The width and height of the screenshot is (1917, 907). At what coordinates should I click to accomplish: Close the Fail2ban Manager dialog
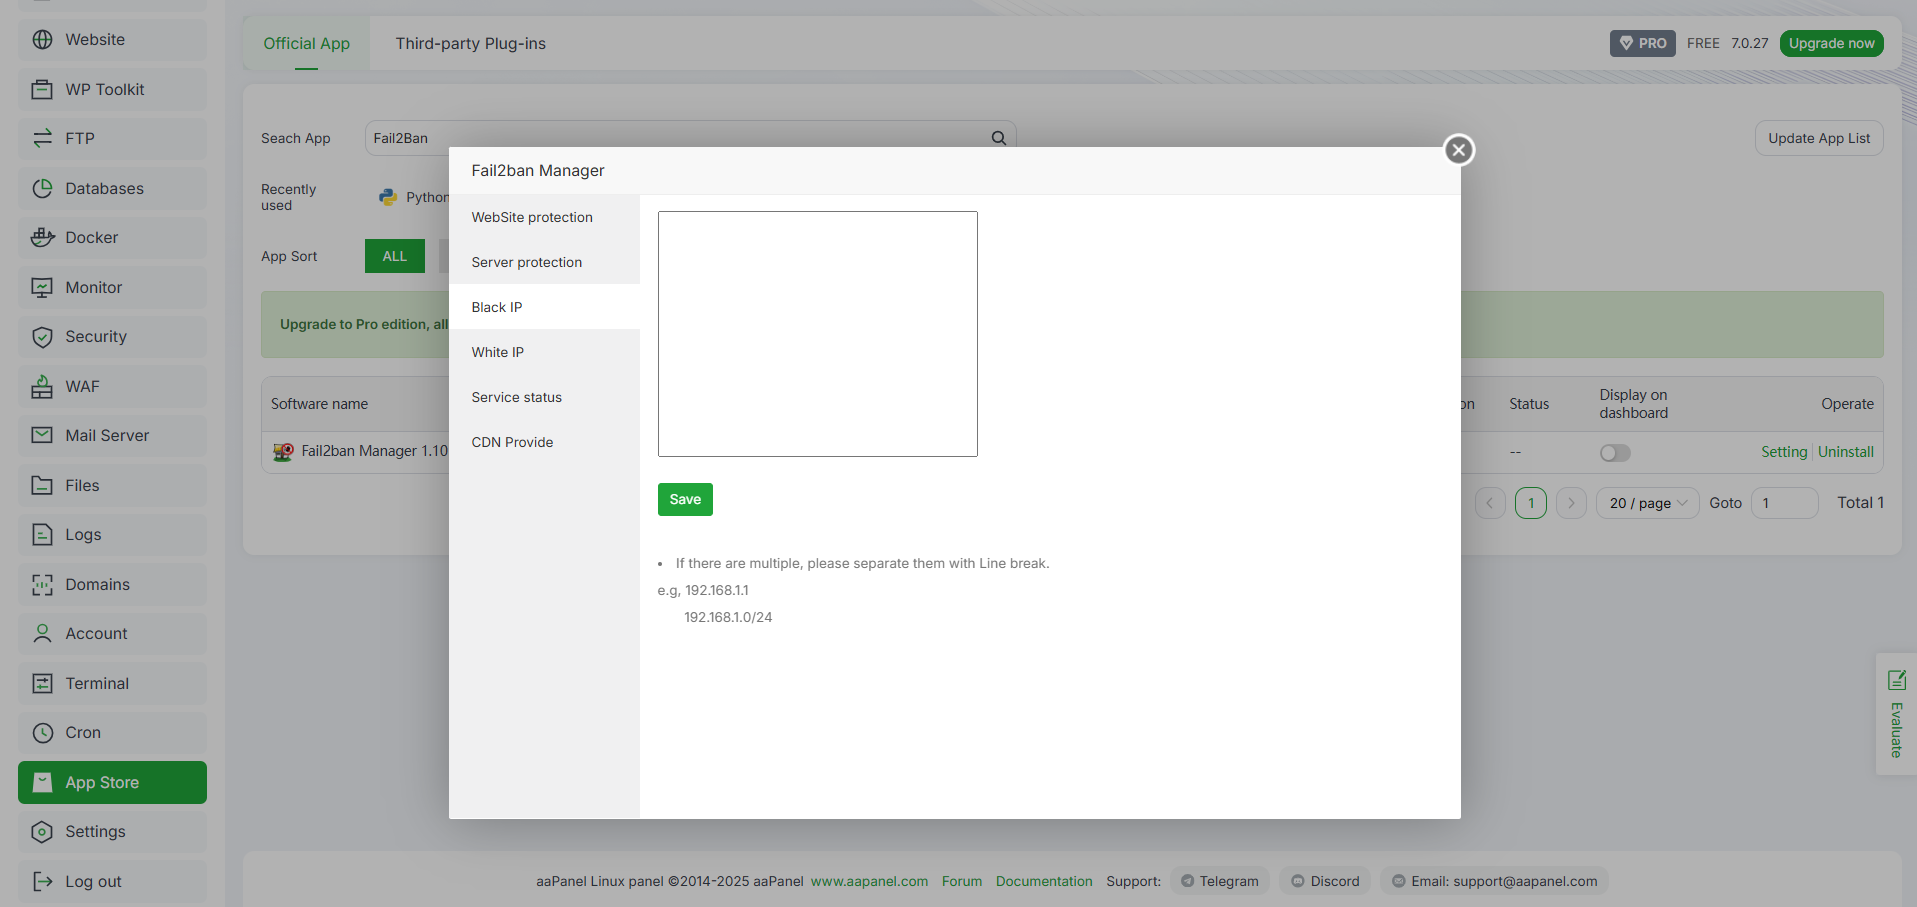coord(1459,150)
